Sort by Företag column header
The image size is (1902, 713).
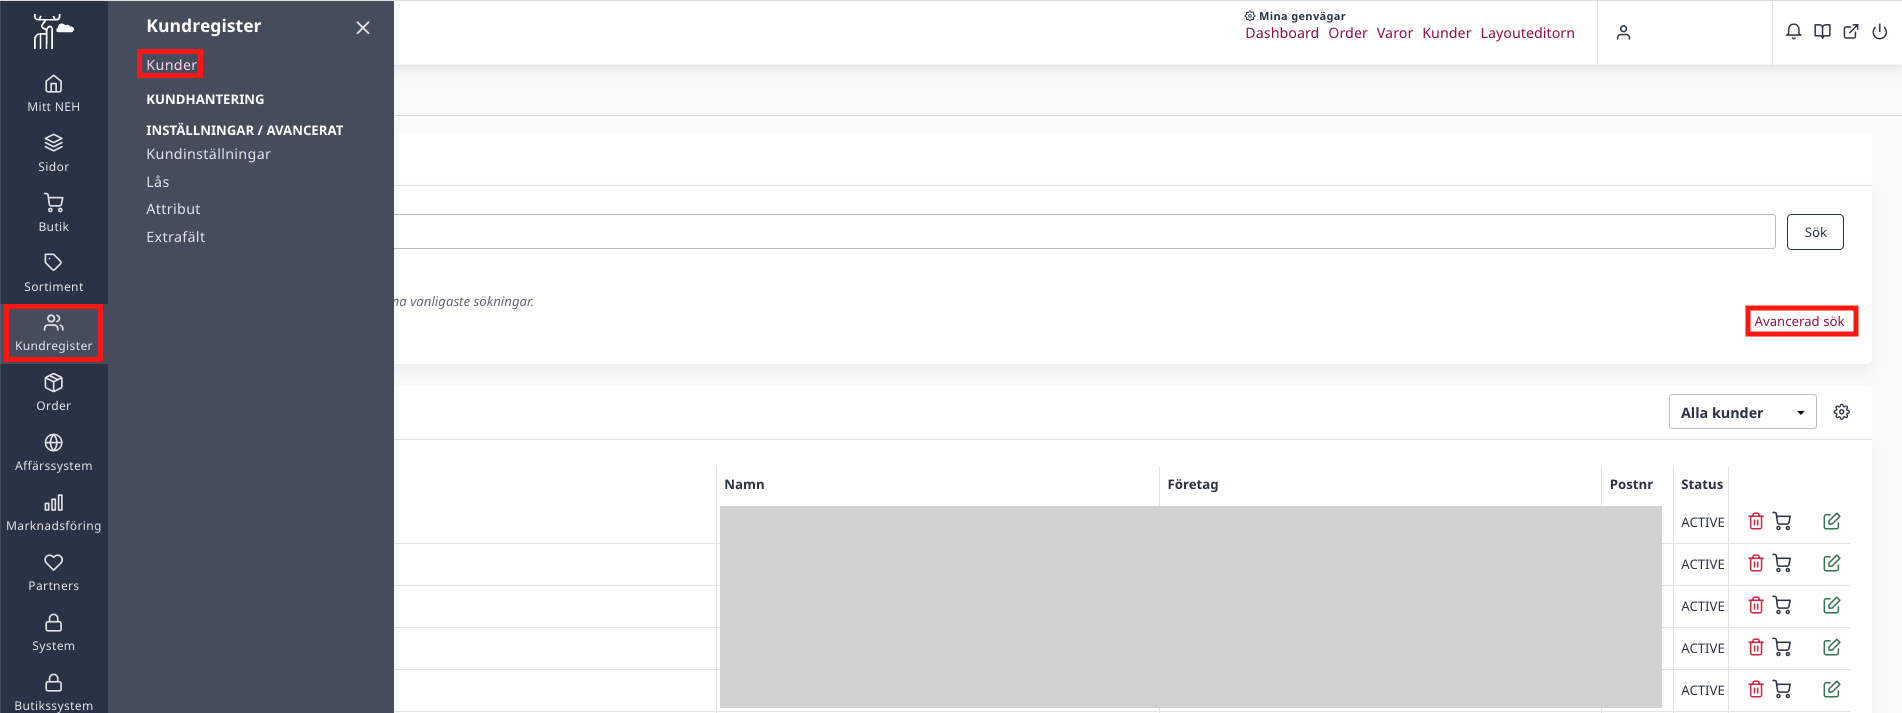tap(1193, 484)
